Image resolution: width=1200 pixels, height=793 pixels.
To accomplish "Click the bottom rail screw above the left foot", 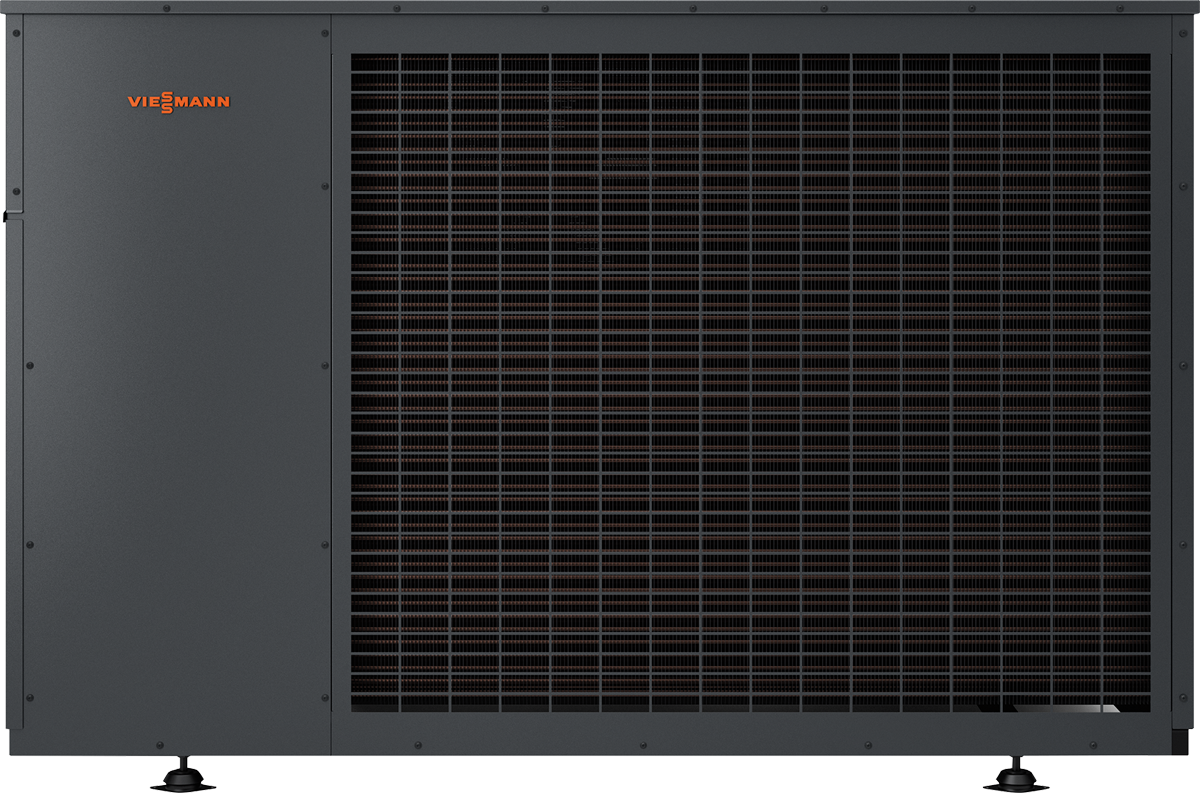I will tap(161, 745).
